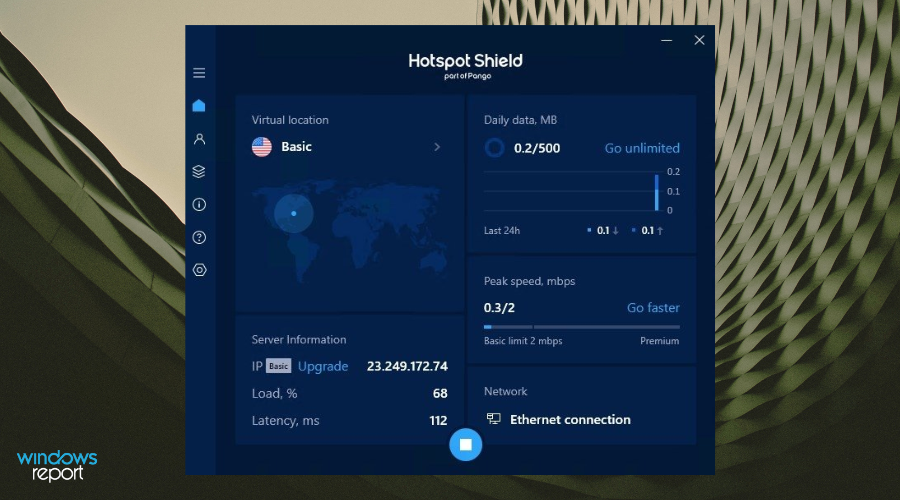Click the download 0.1 indicator

603,231
